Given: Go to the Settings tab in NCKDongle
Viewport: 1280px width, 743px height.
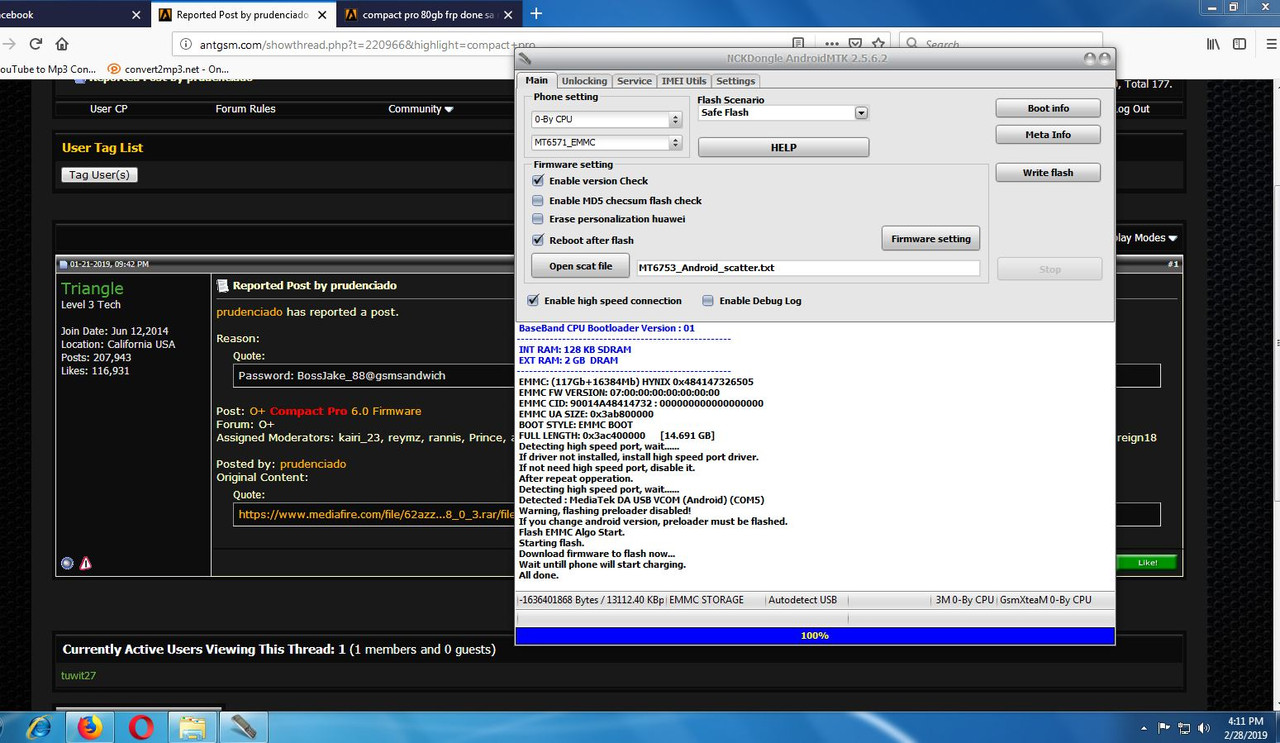Looking at the screenshot, I should pyautogui.click(x=735, y=81).
